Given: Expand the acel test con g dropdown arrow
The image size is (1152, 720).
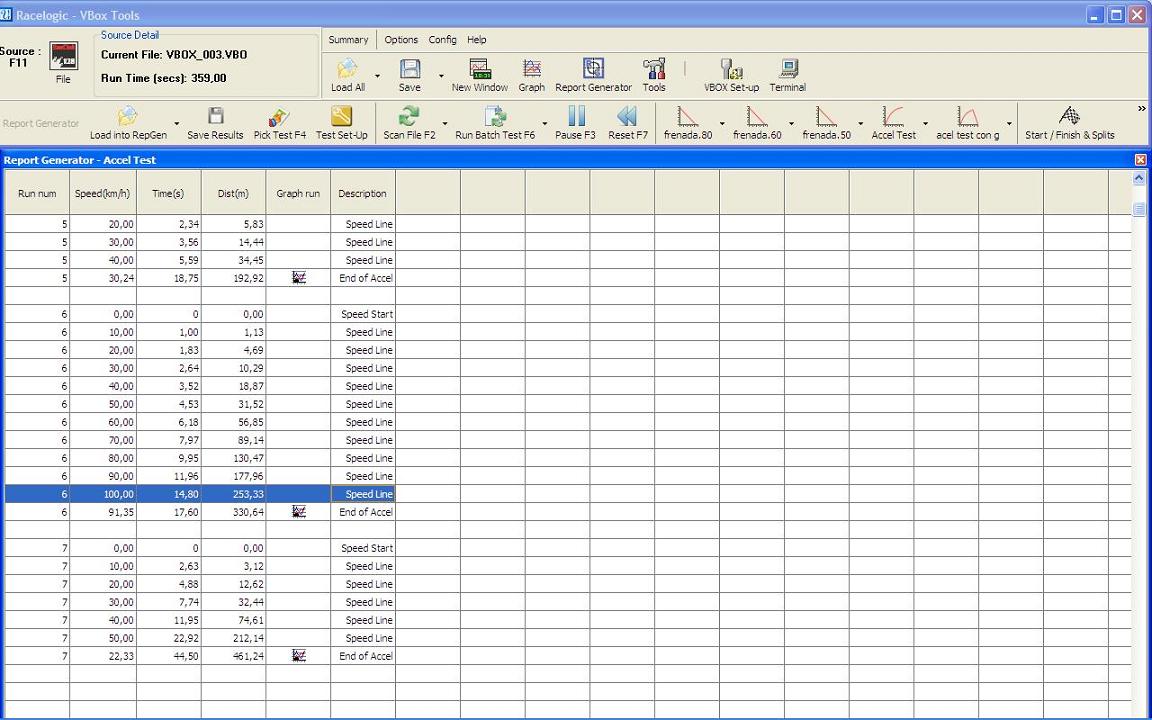Looking at the screenshot, I should point(1009,124).
